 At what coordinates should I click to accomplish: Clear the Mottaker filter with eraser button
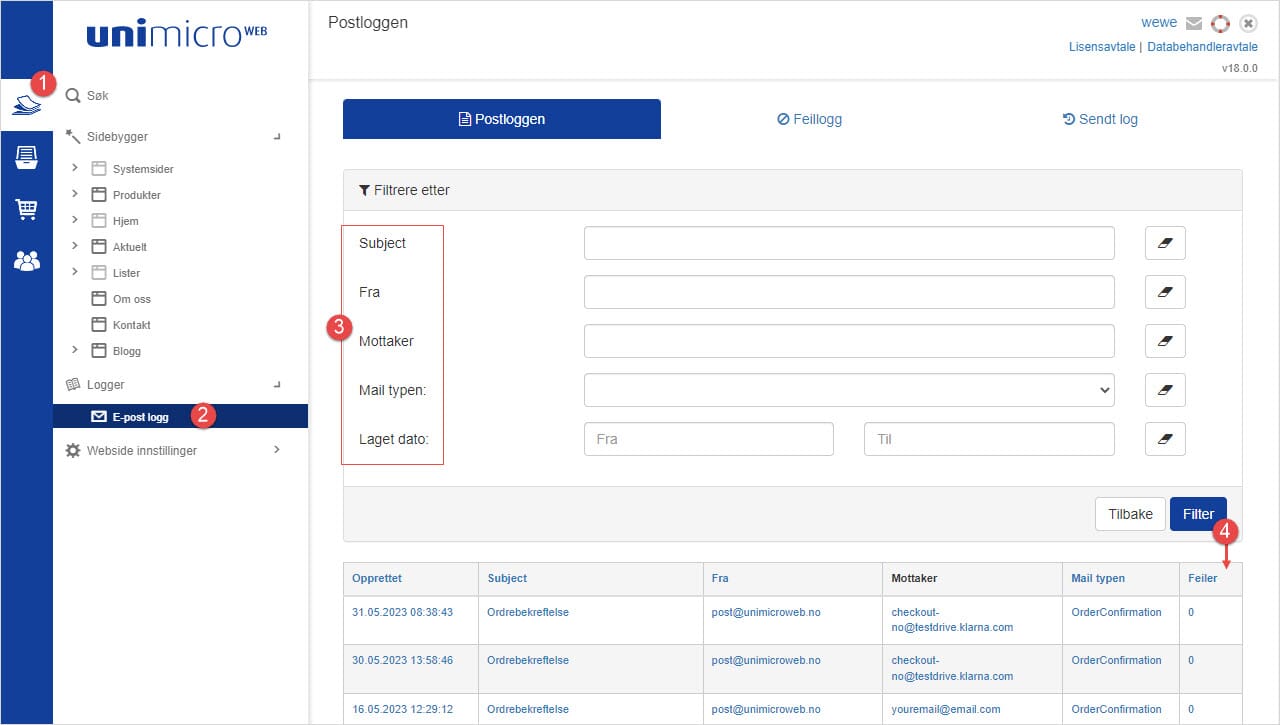[1165, 341]
